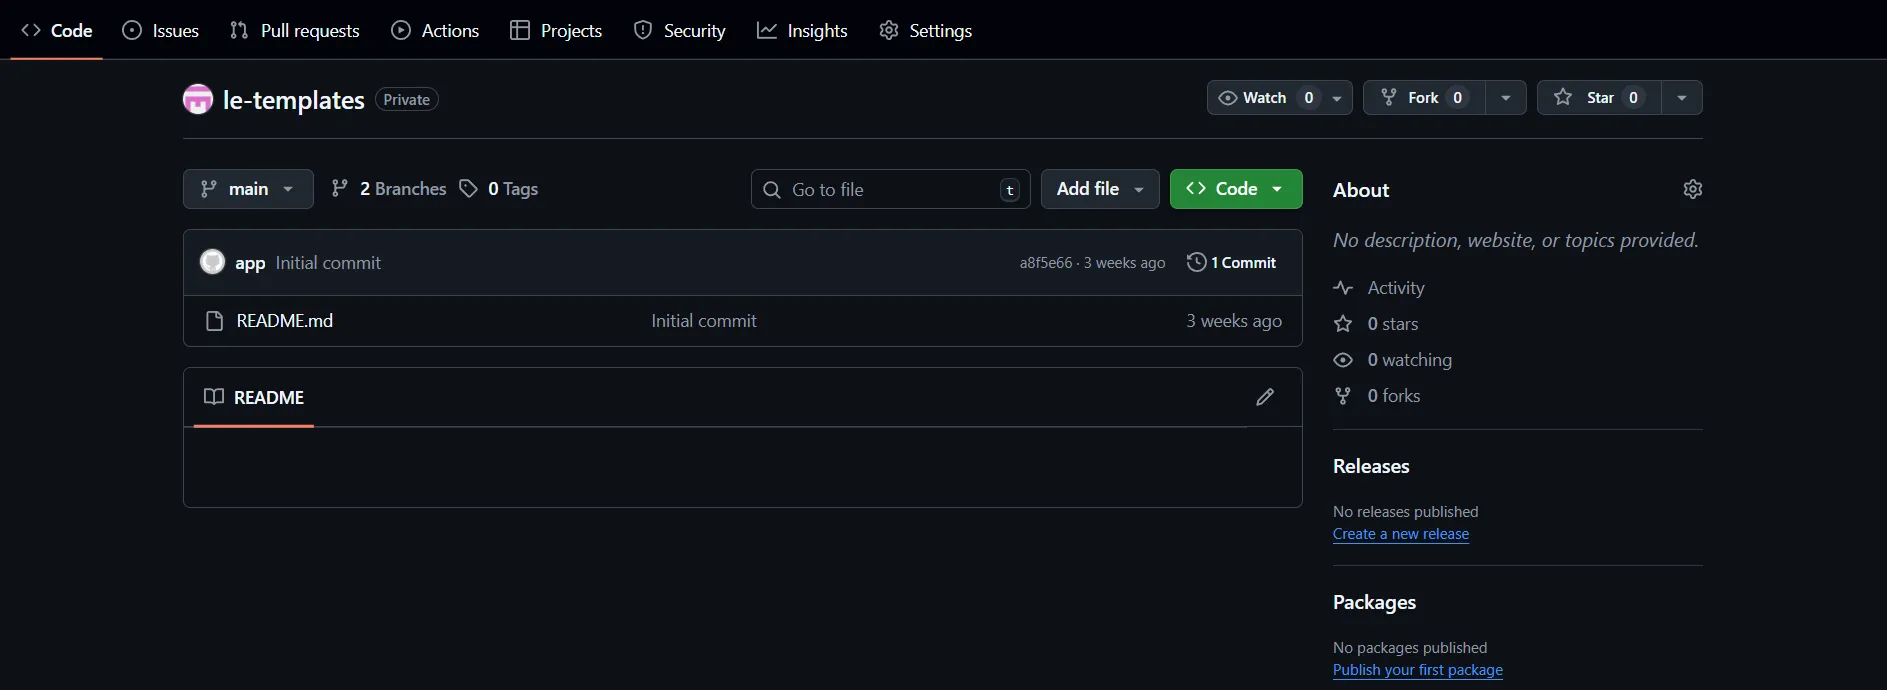Focus the Go to file search field
The width and height of the screenshot is (1887, 690).
pos(891,189)
